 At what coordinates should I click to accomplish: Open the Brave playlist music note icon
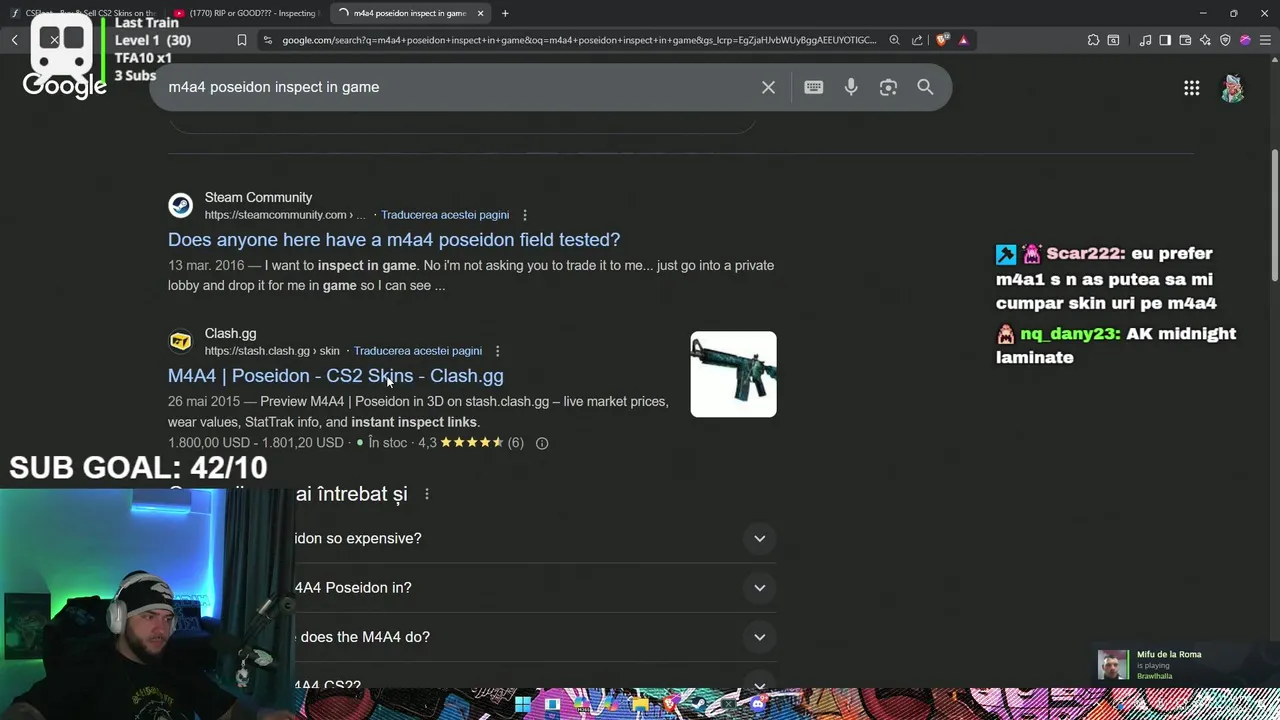coord(1145,40)
